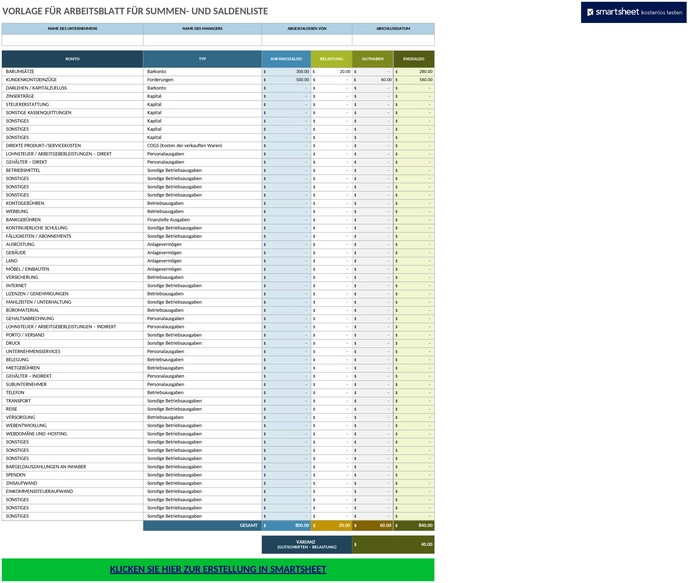Select the 'MÖBEL / EINBAUTEN' account cell
This screenshot has width=690, height=583.
(72, 269)
